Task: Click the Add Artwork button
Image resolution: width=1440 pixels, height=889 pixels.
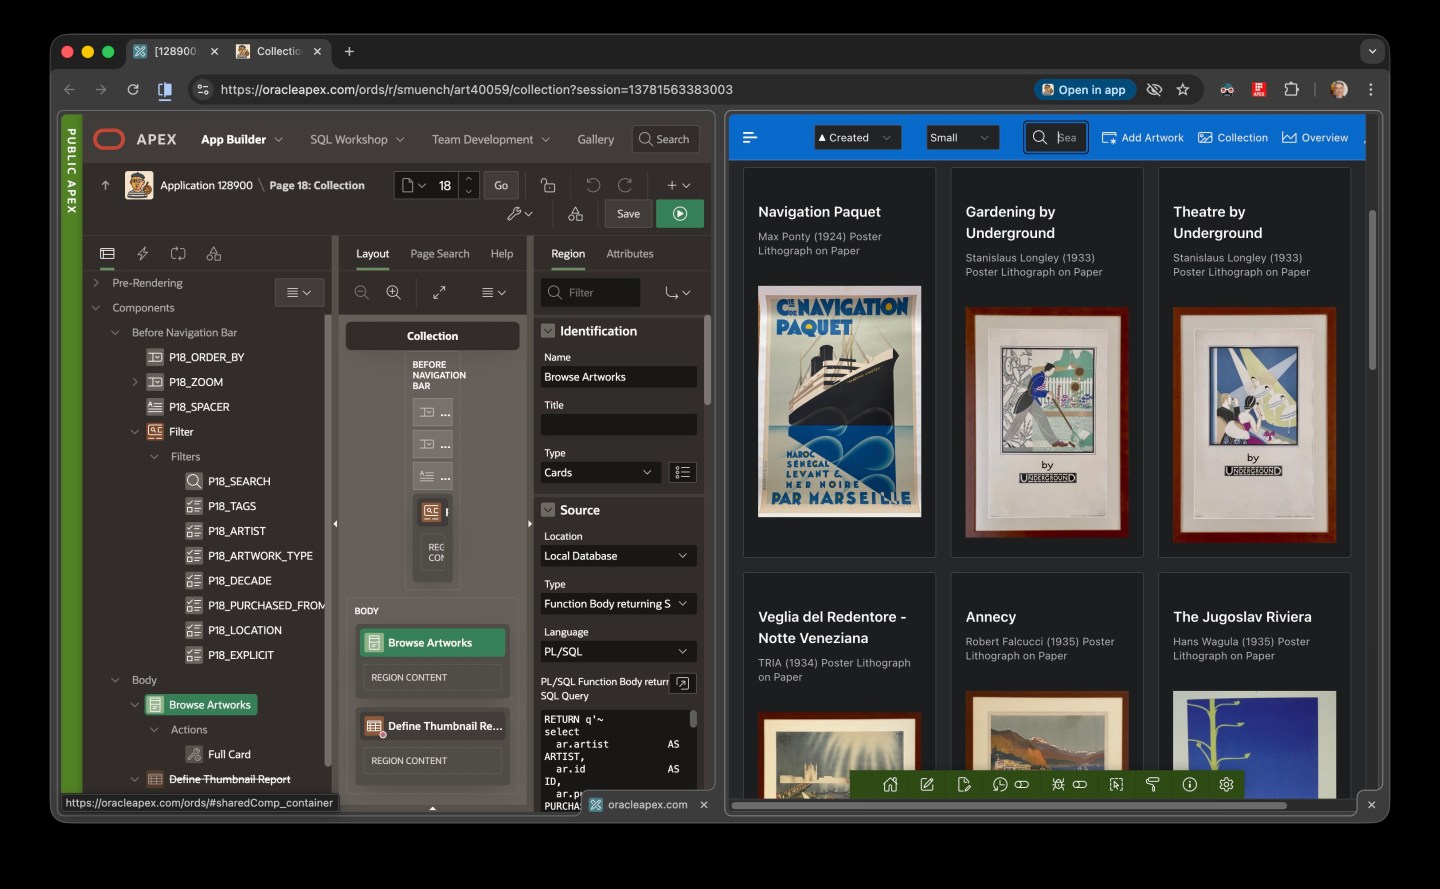Action: pos(1143,137)
